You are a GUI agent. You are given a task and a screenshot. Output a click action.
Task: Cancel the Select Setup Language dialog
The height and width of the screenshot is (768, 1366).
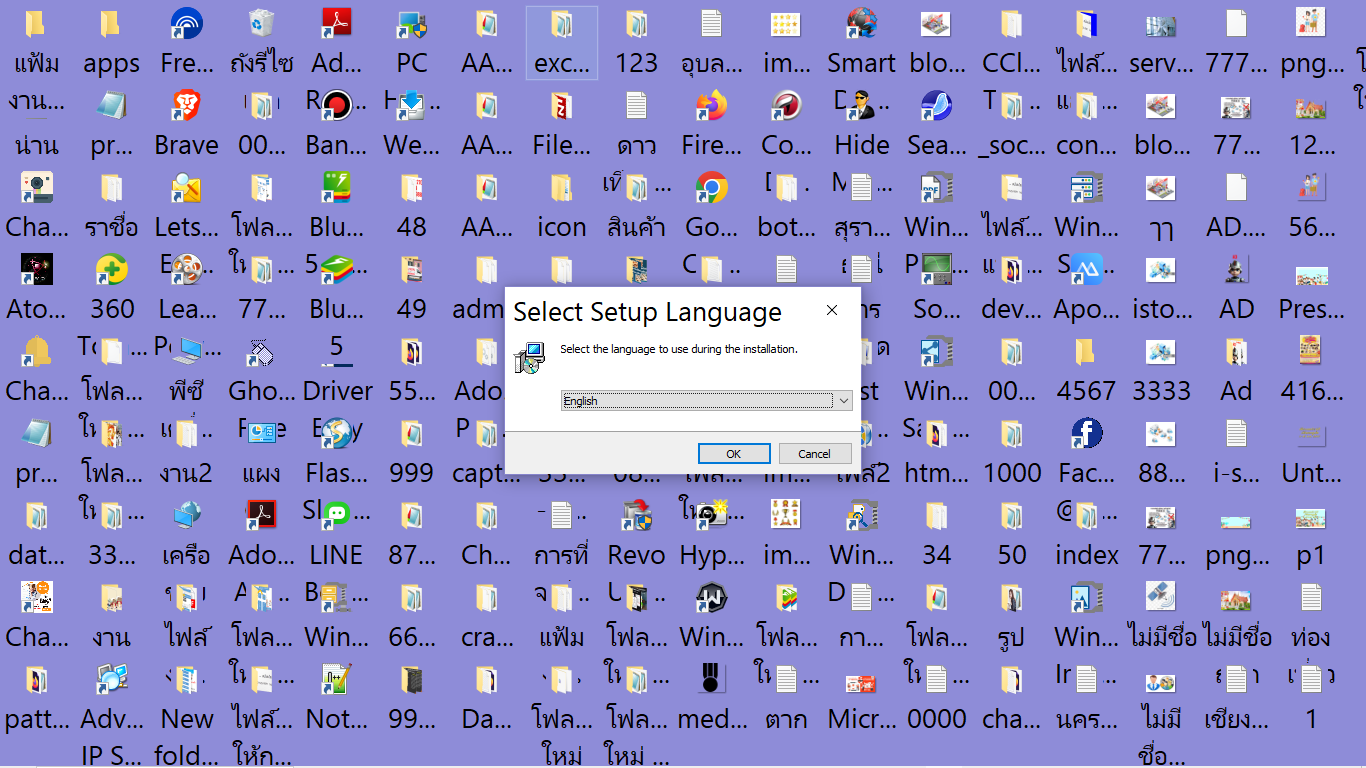click(x=814, y=453)
